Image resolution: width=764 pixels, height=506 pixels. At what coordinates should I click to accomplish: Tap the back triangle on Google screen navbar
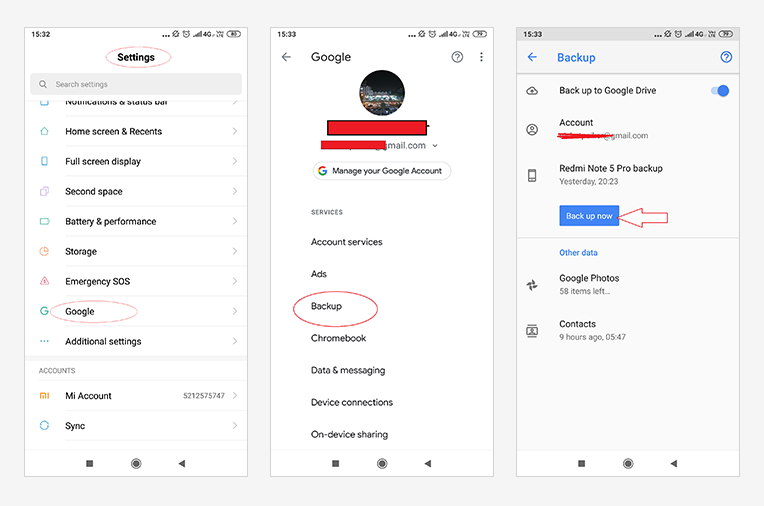click(428, 464)
